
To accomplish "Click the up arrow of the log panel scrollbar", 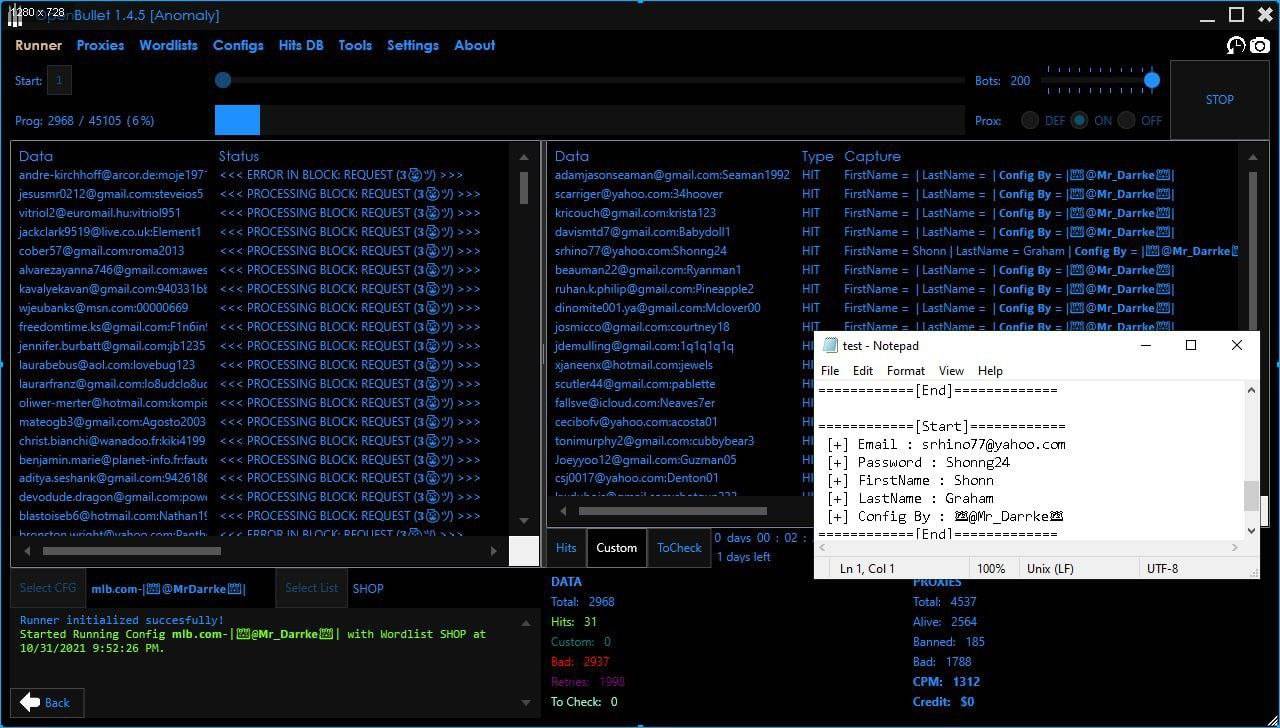I will click(525, 623).
